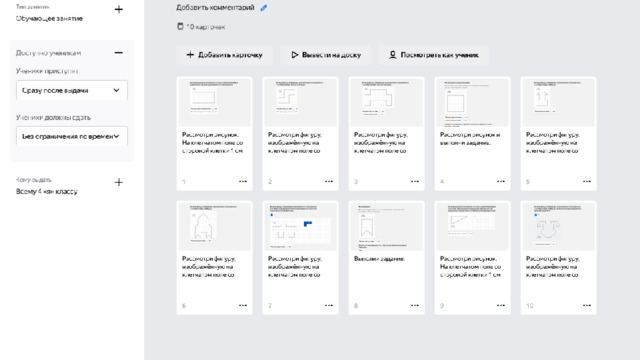Open the thumbnail of card 7
This screenshot has height=360, width=640.
(x=300, y=226)
